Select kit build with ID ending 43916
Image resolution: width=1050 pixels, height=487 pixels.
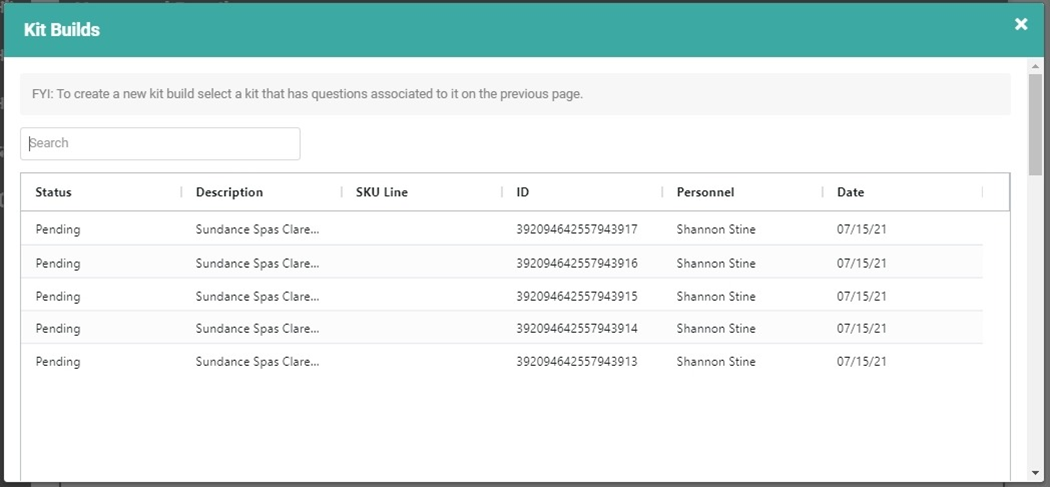576,263
